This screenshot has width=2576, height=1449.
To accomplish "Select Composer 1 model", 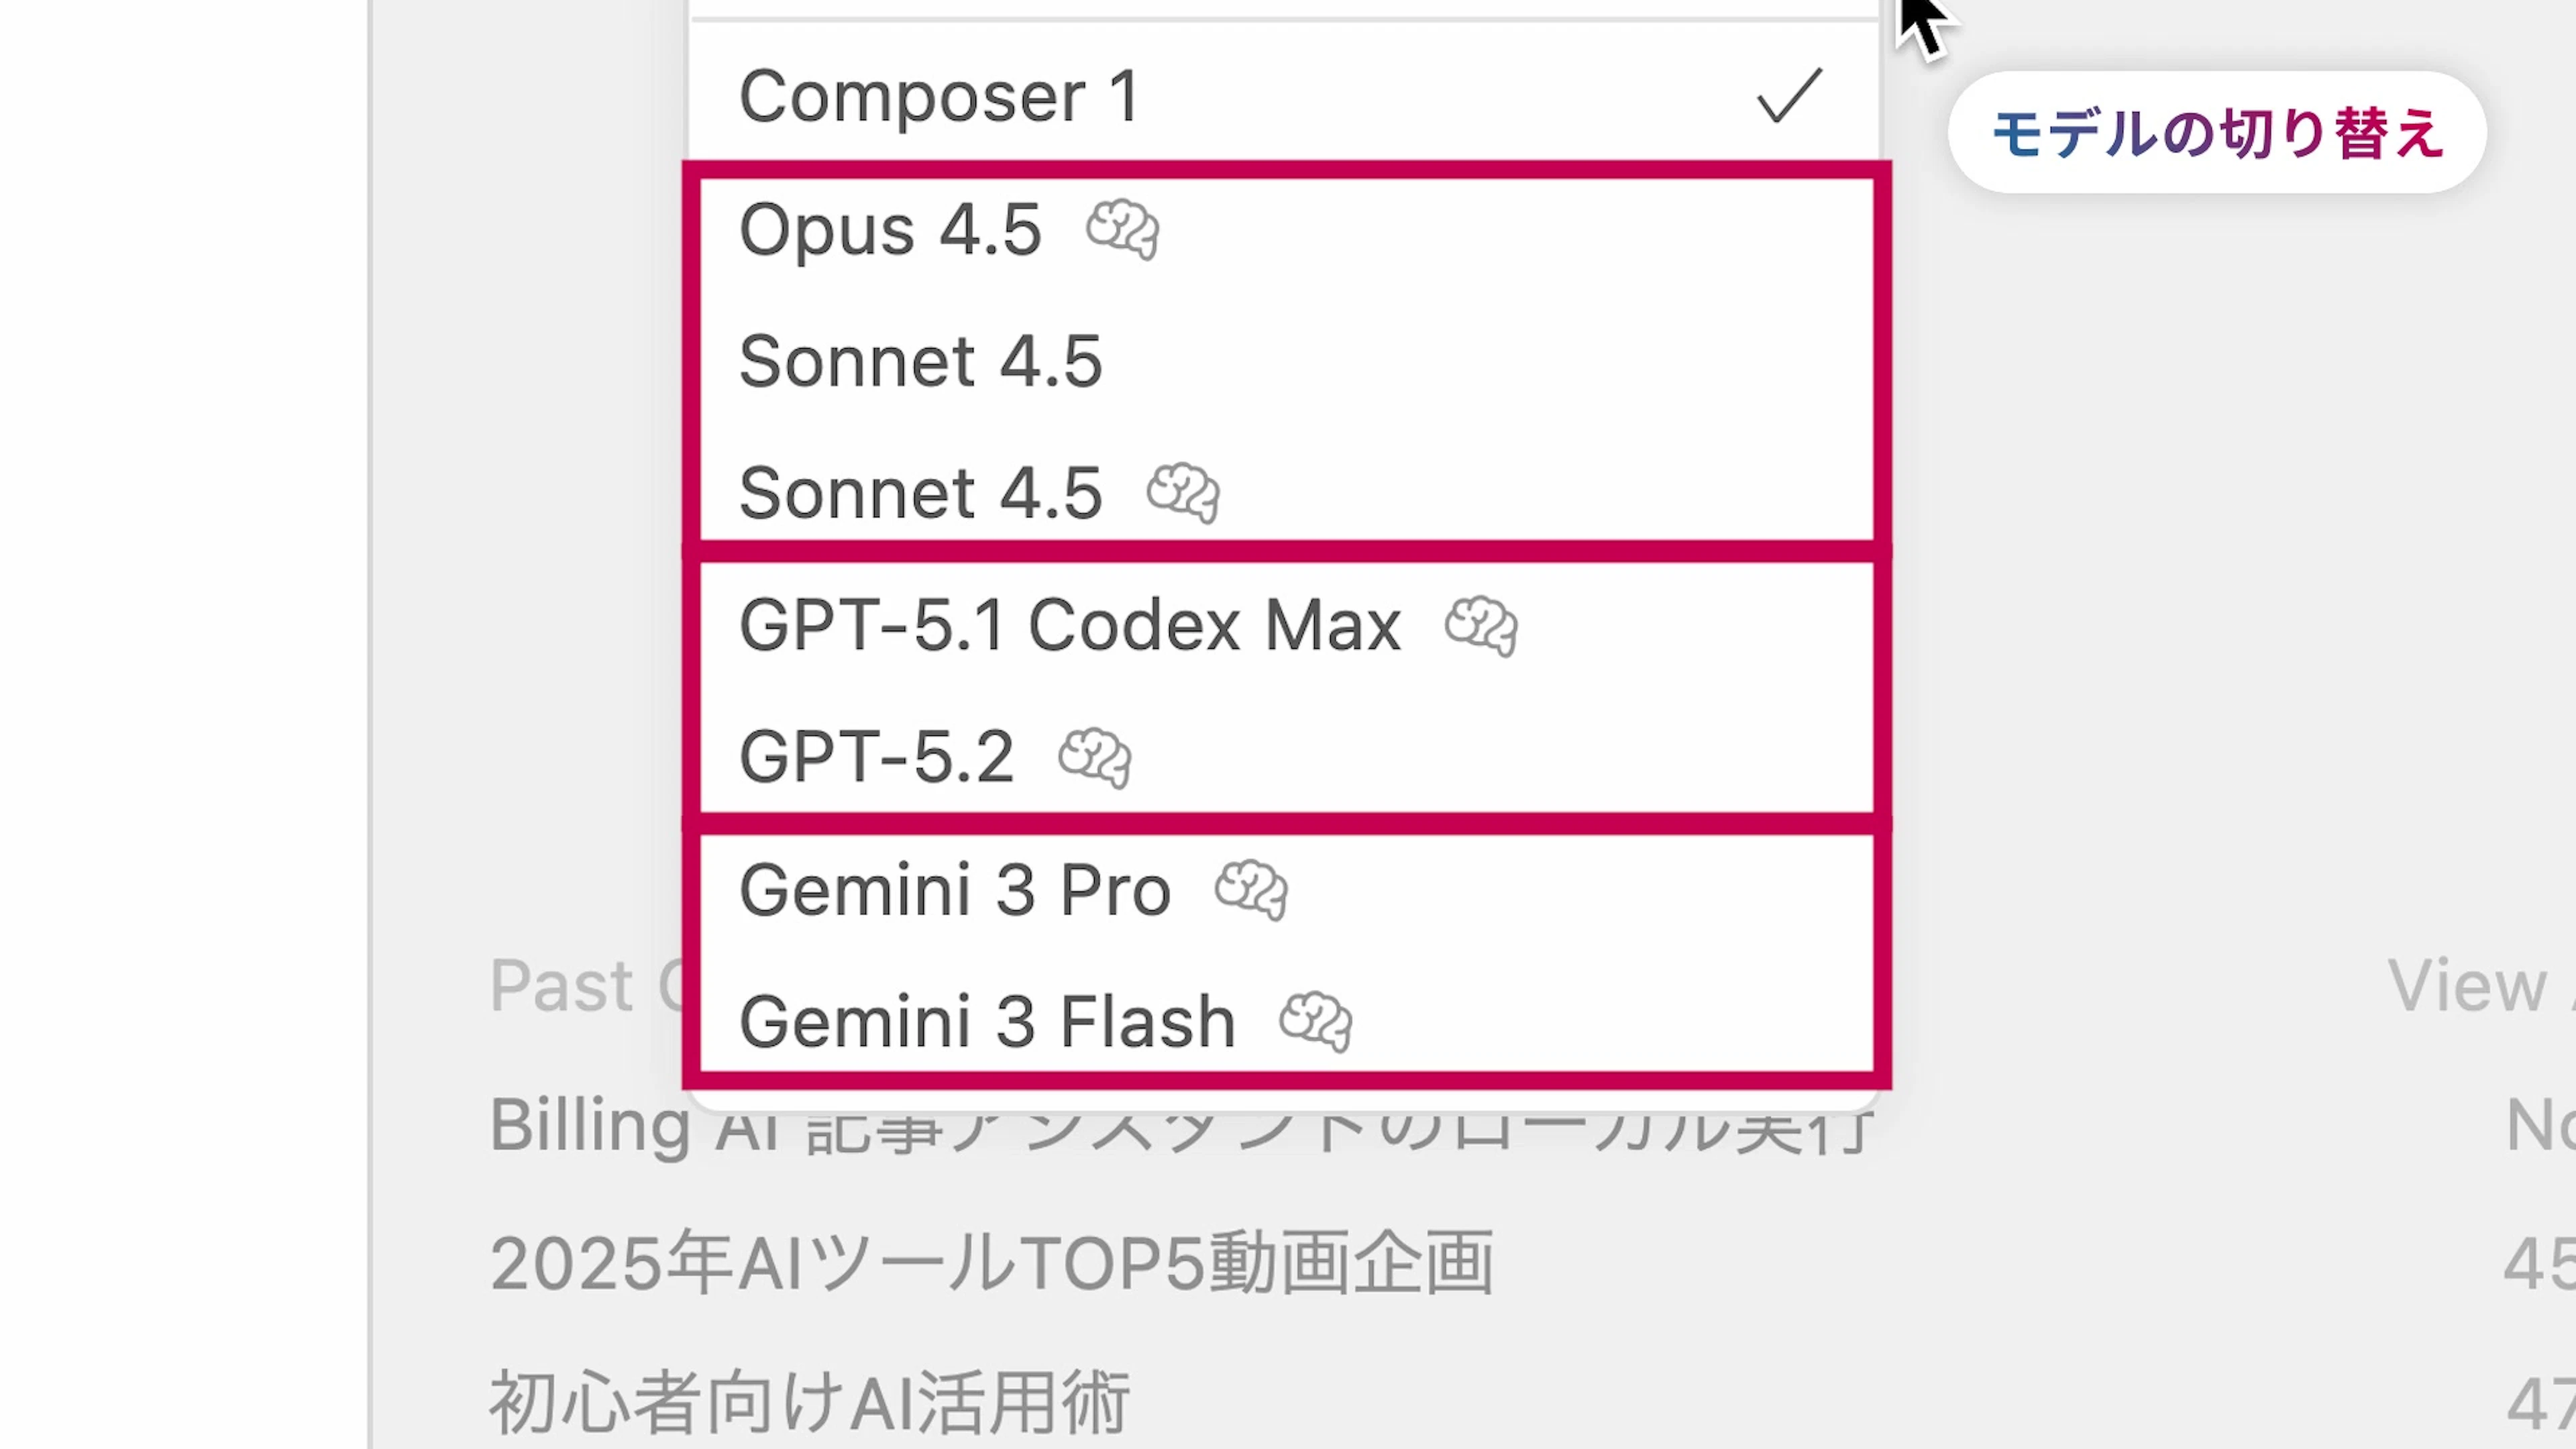I will click(939, 97).
